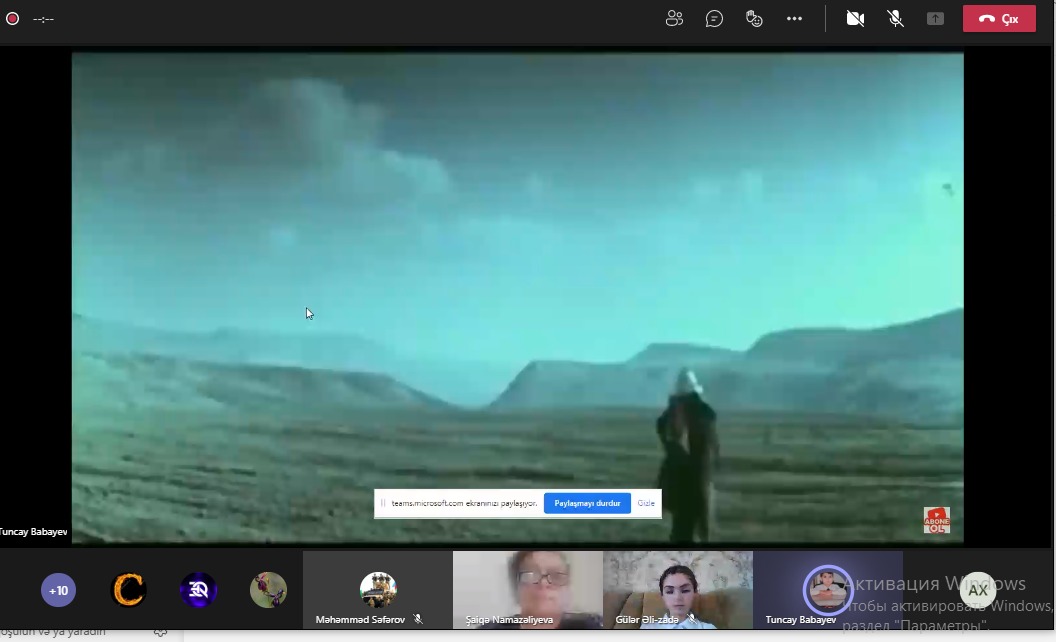Select the orange C participant avatar

coord(128,590)
